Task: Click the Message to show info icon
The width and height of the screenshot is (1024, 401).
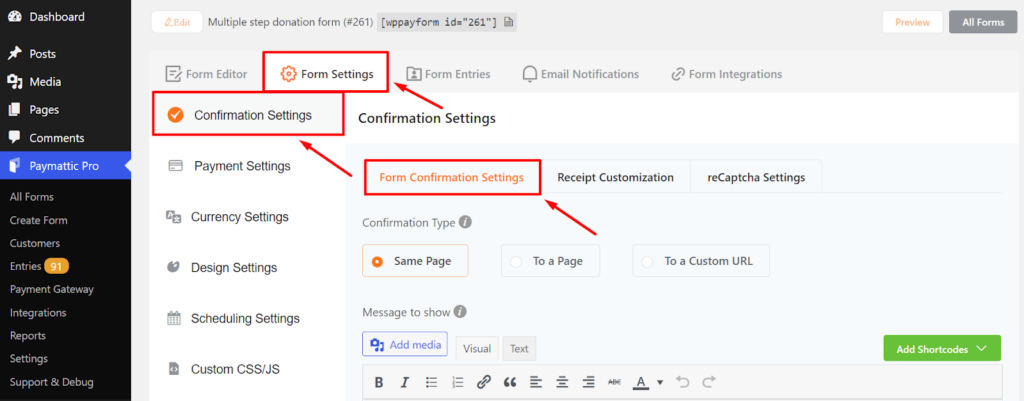Action: (x=460, y=312)
